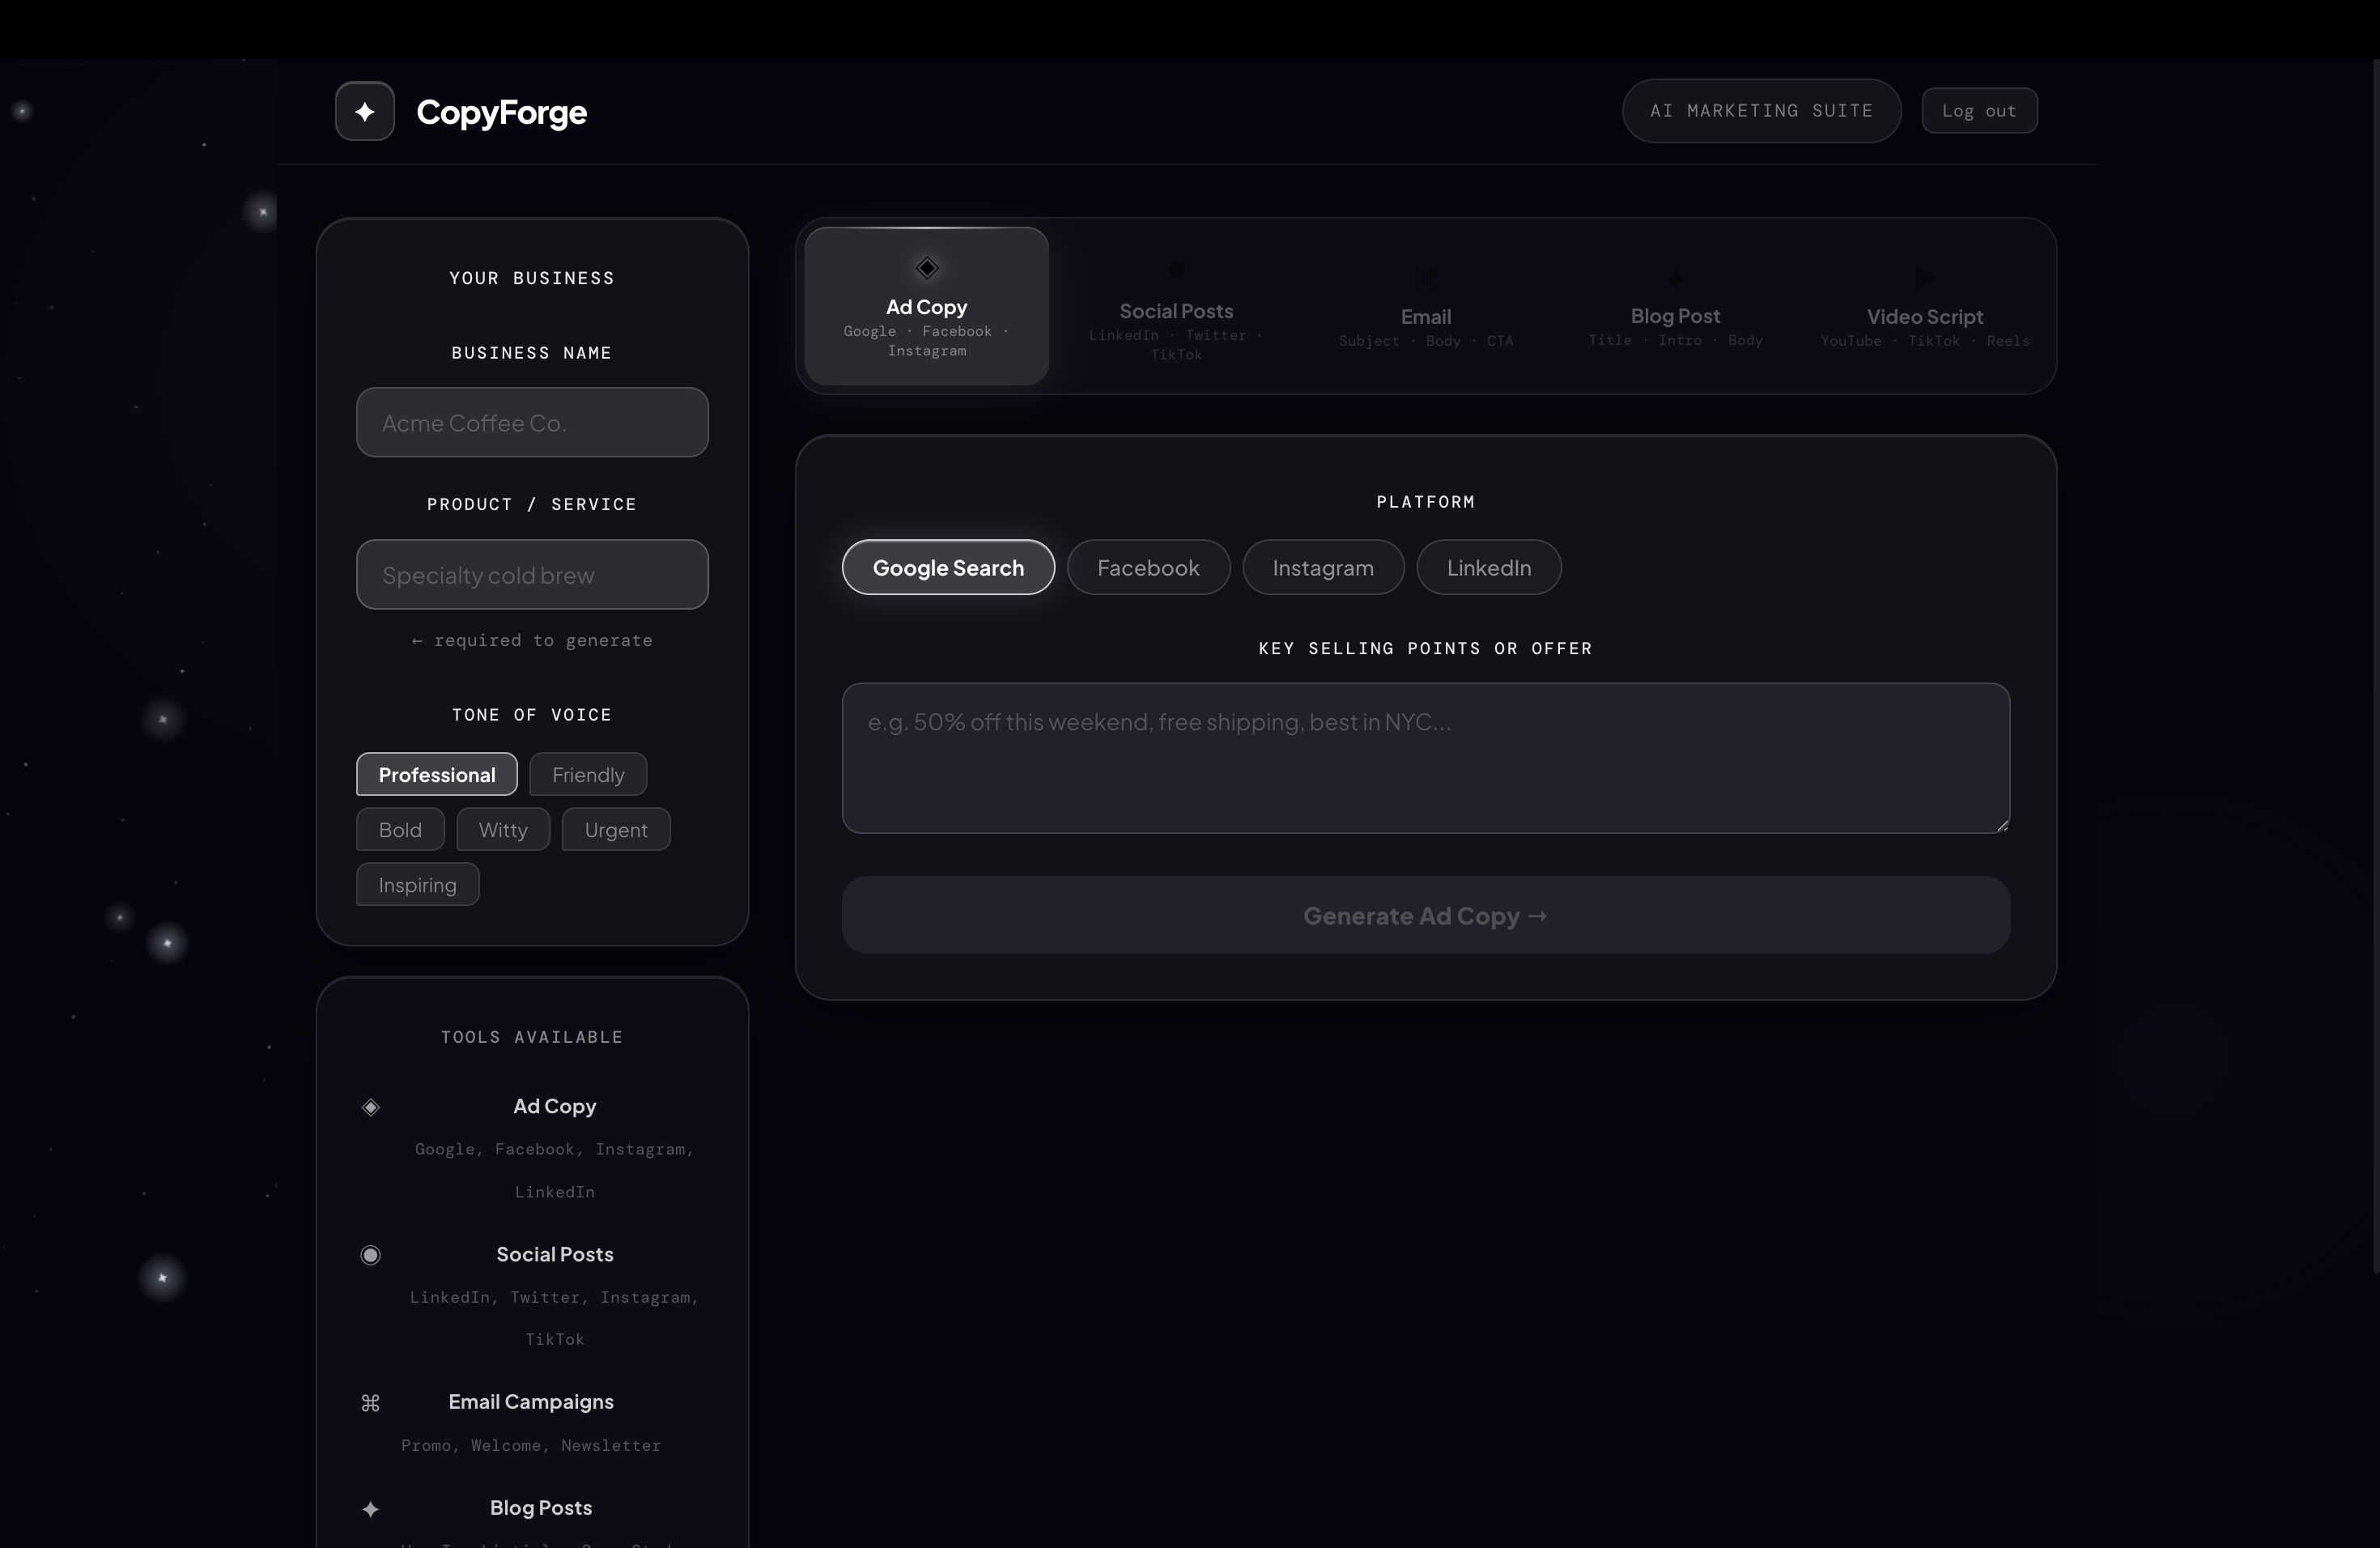This screenshot has width=2380, height=1548.
Task: Select the Friendly tone of voice
Action: point(587,774)
